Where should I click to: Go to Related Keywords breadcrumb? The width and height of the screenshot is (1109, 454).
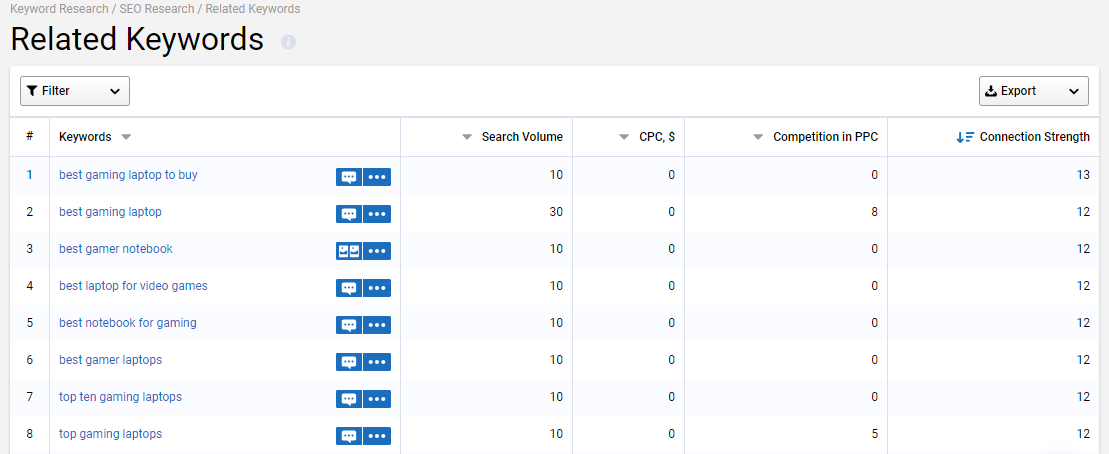click(x=252, y=9)
